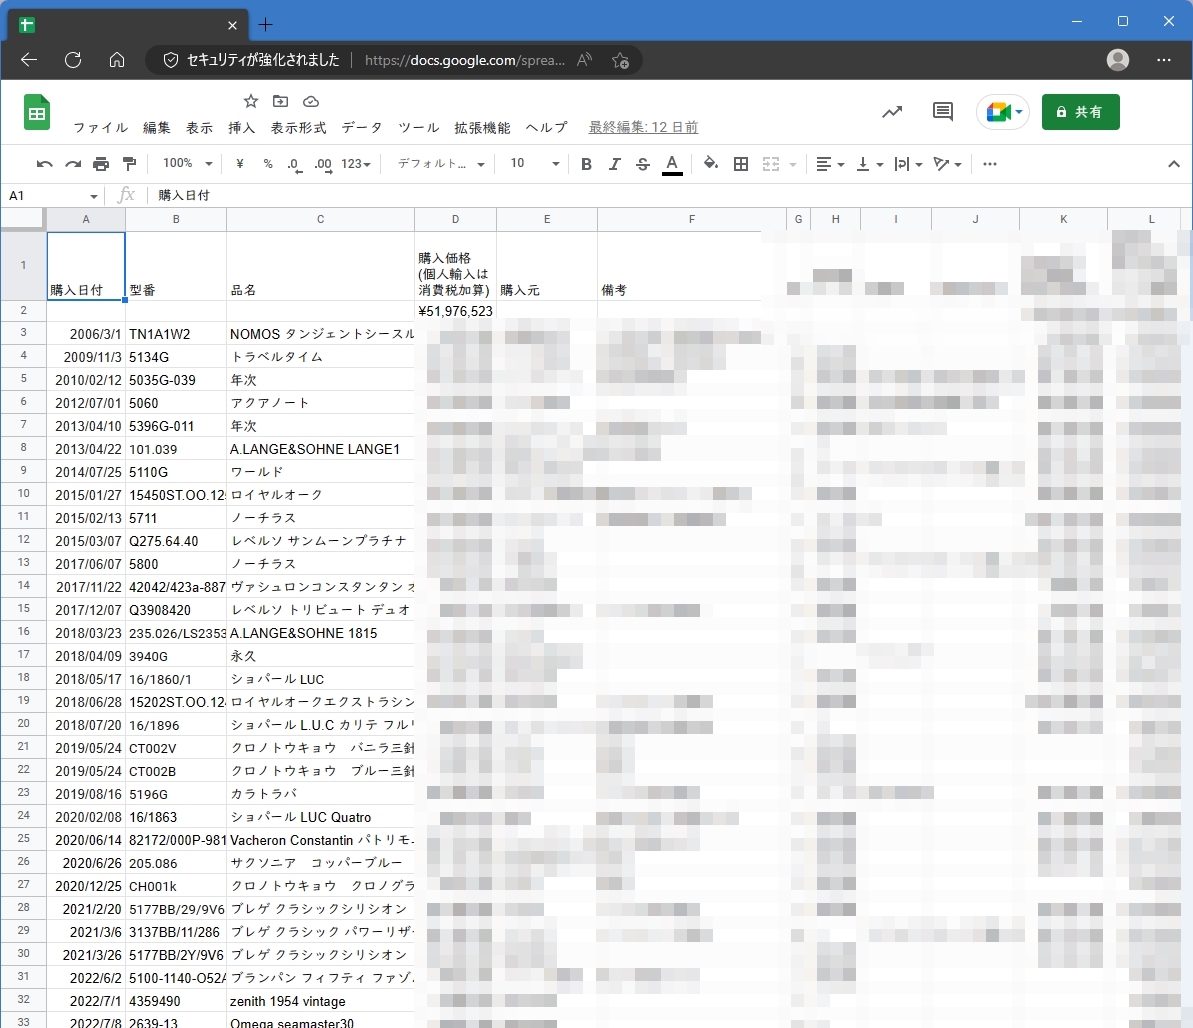Open the 表示形式 menu
Image resolution: width=1193 pixels, height=1028 pixels.
tap(298, 128)
